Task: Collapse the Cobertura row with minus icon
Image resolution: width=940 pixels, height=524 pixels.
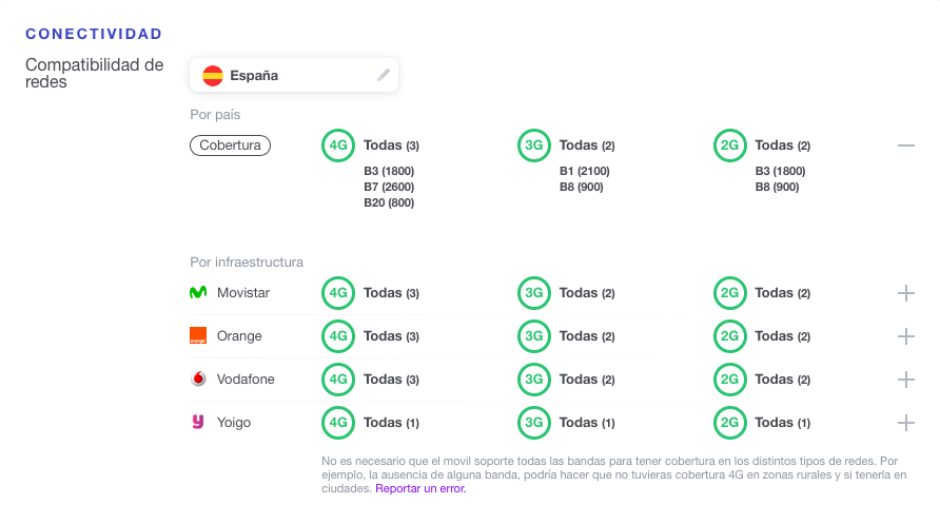Action: pos(906,145)
